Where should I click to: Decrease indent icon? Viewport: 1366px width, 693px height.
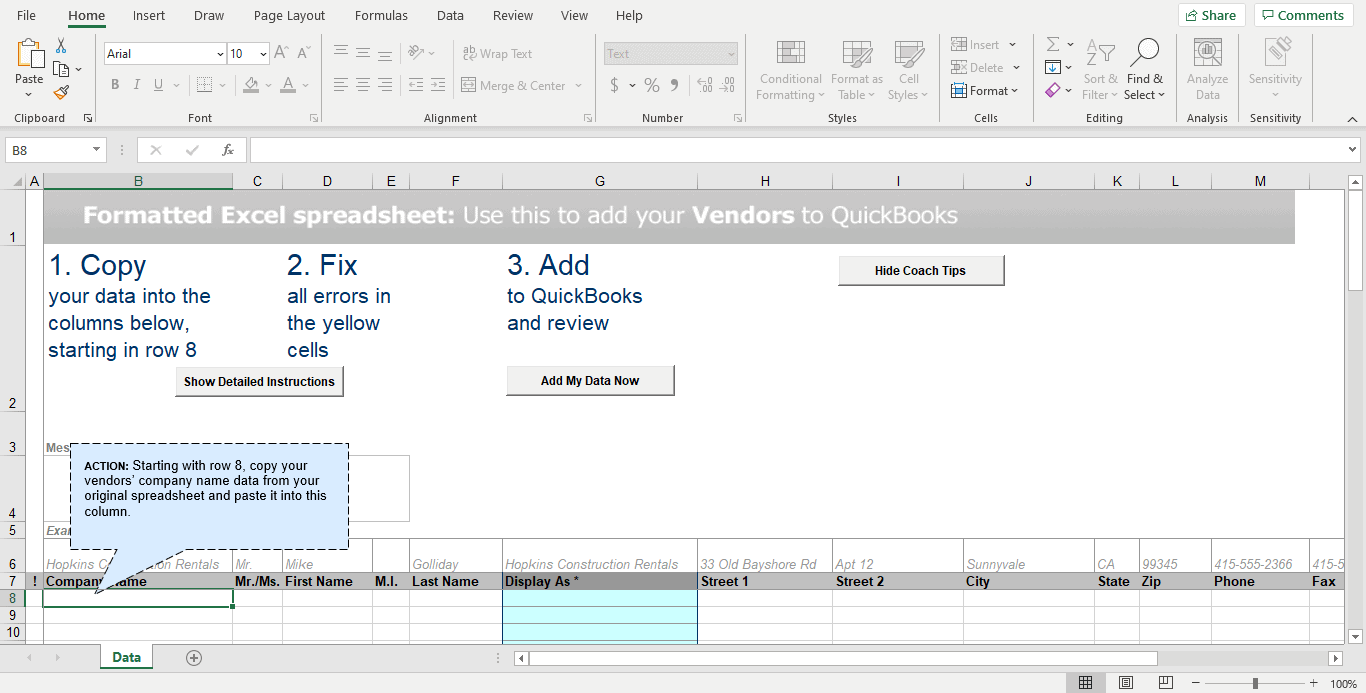pyautogui.click(x=416, y=85)
